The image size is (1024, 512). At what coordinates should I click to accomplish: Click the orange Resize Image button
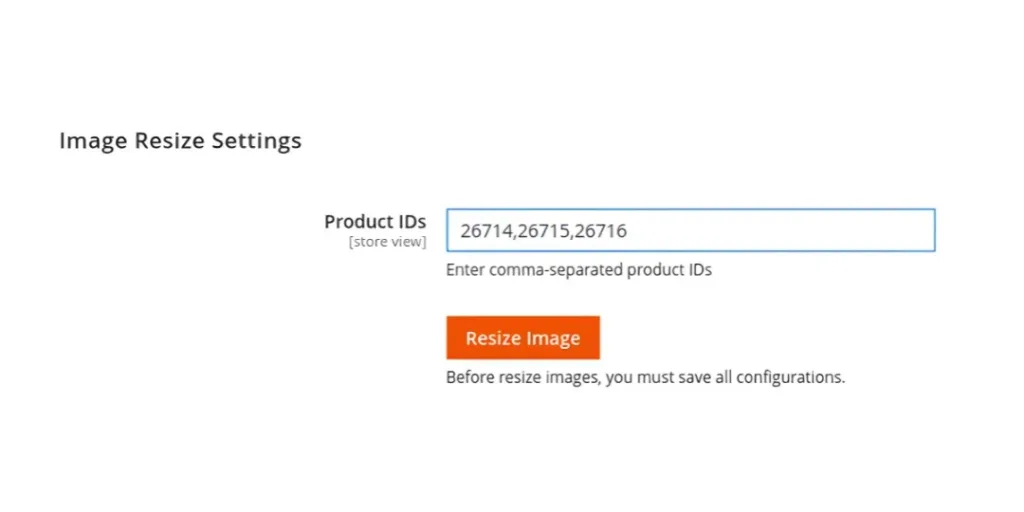[x=522, y=338]
